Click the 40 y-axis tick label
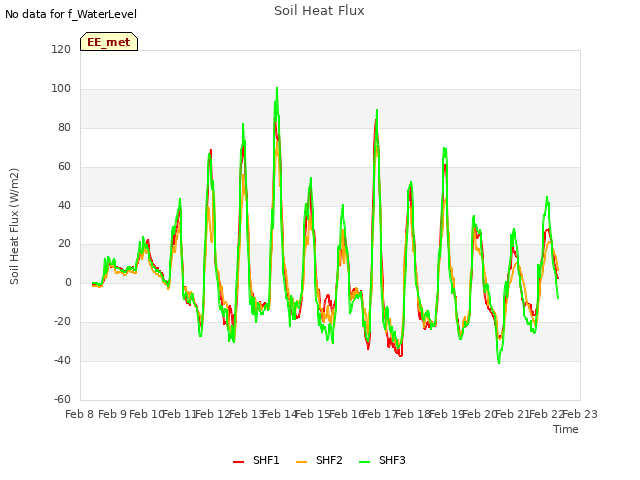 click(x=64, y=205)
